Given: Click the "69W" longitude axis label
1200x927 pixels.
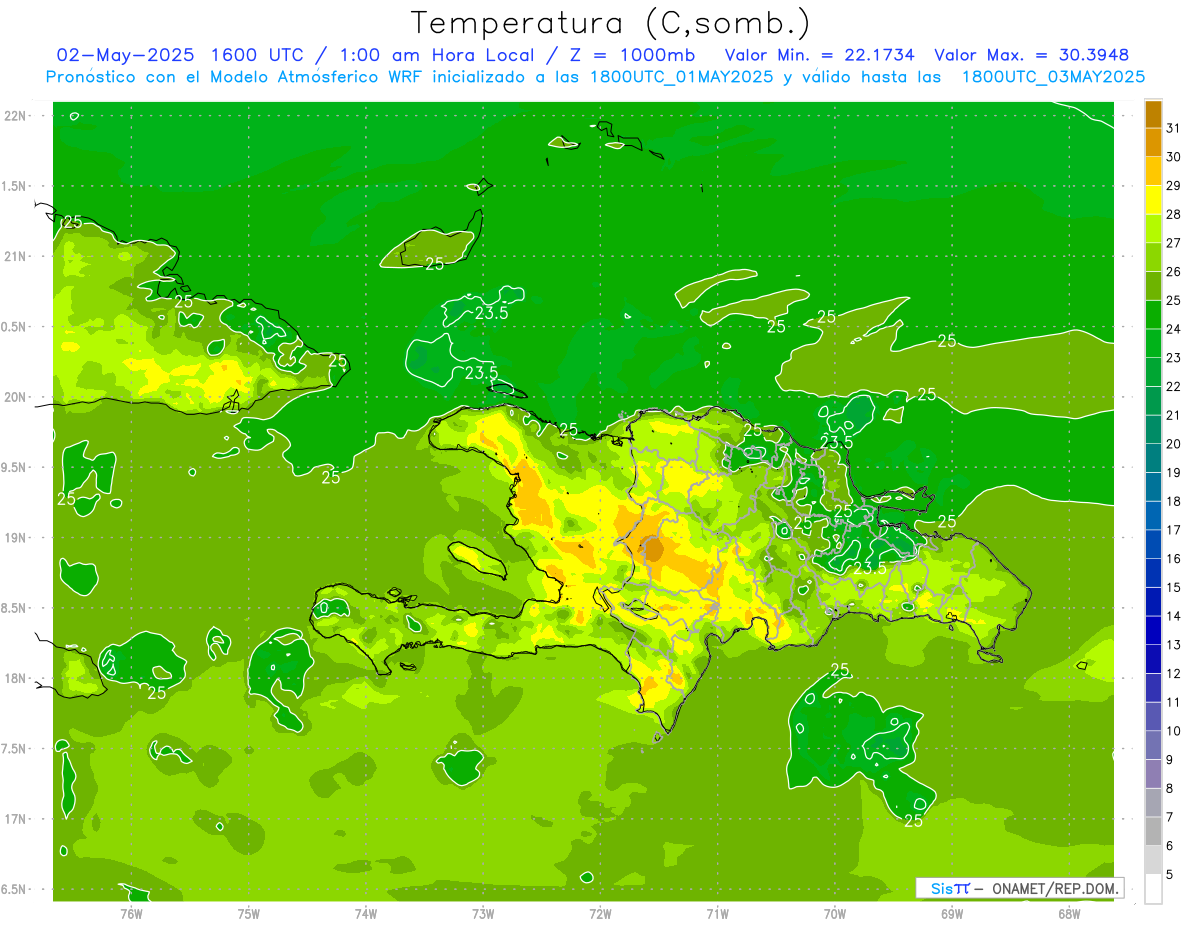Looking at the screenshot, I should 952,913.
